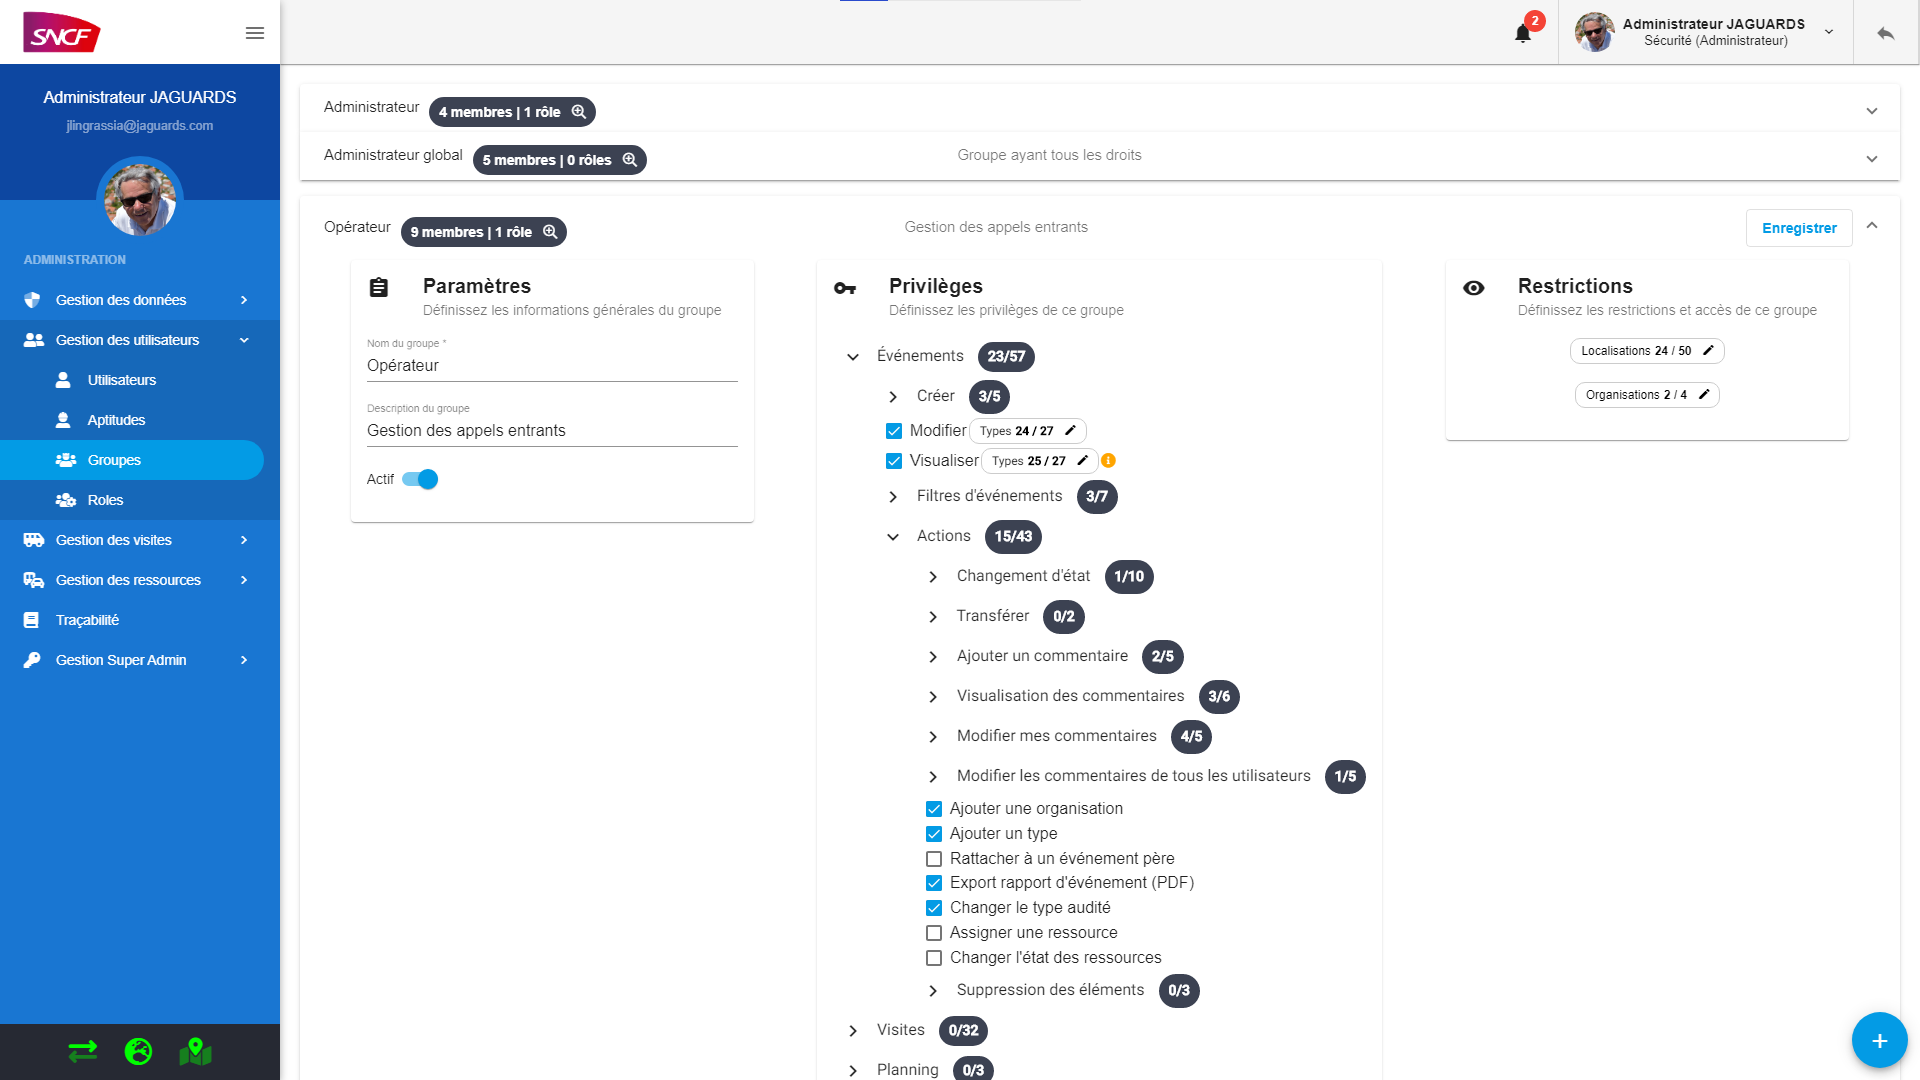Click the blue plus floating button
Screen dimensions: 1920x1080
pyautogui.click(x=1879, y=1041)
